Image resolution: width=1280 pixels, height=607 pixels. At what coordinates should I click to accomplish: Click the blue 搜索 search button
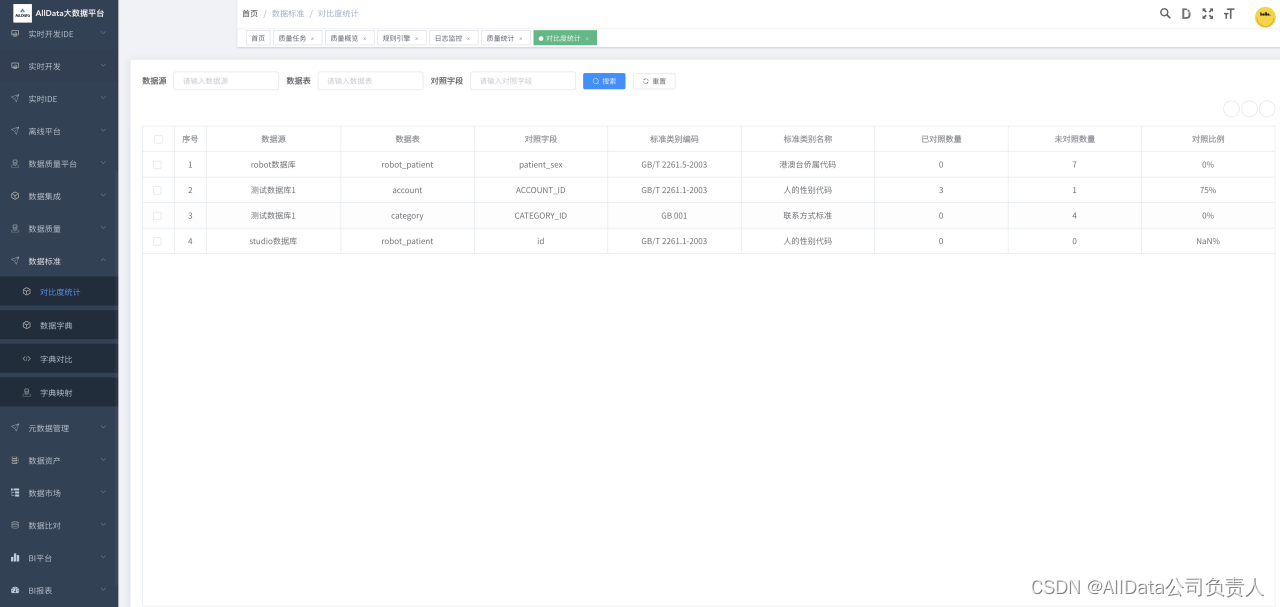pos(604,81)
